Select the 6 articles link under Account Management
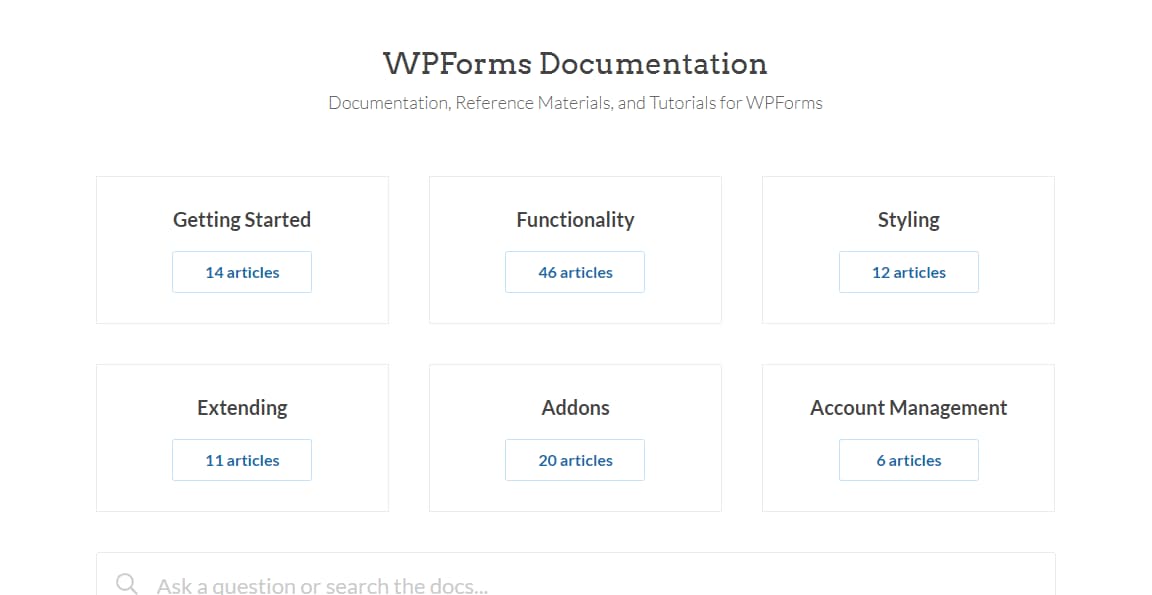 (908, 459)
